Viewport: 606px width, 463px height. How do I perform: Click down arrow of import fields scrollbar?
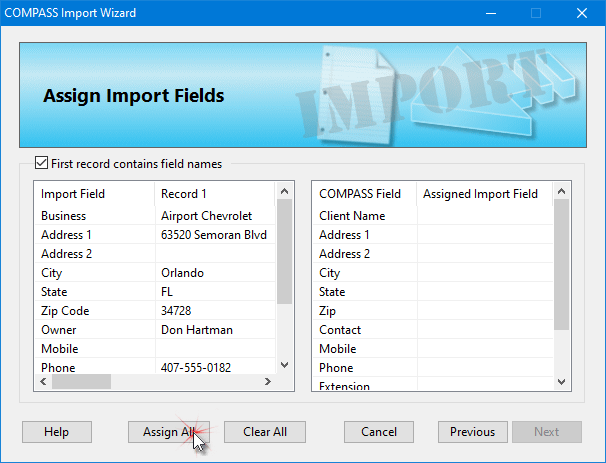(x=284, y=364)
